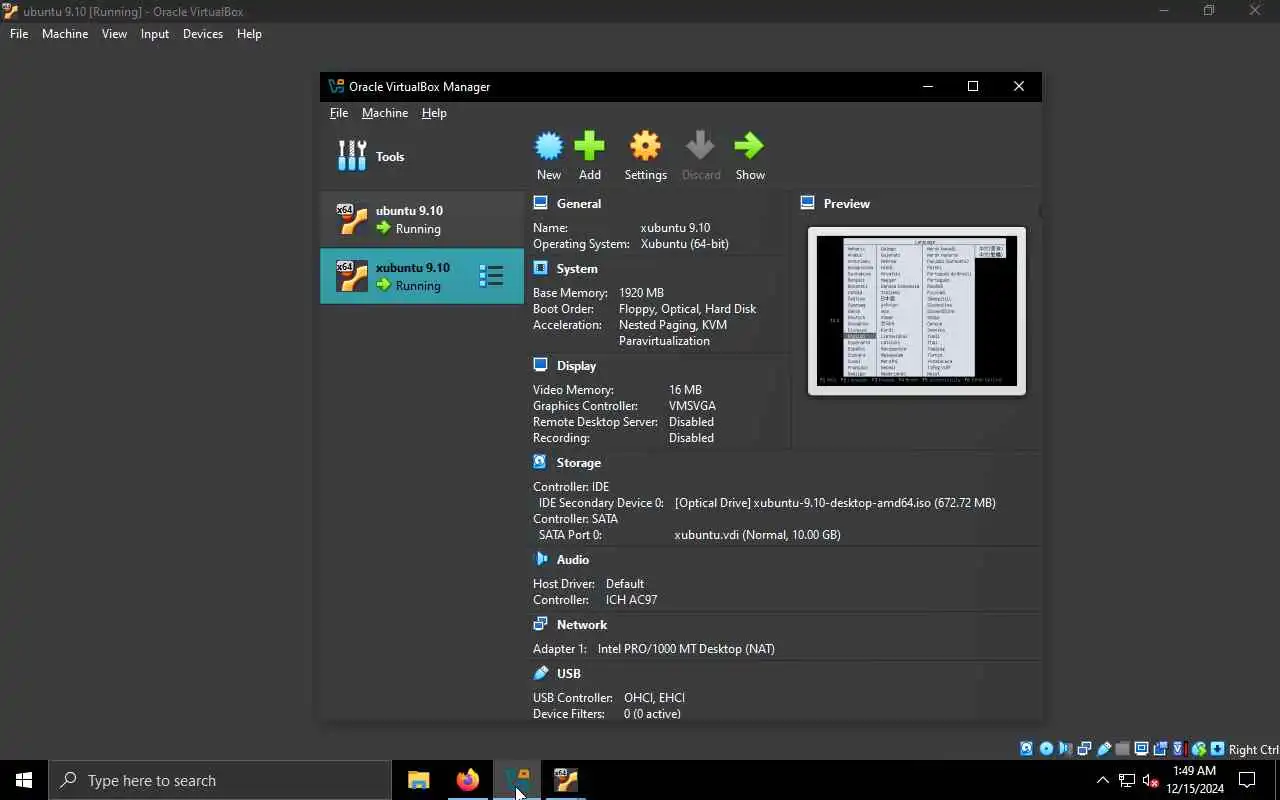The width and height of the screenshot is (1280, 800).
Task: Click the System section chip icon
Action: [541, 268]
